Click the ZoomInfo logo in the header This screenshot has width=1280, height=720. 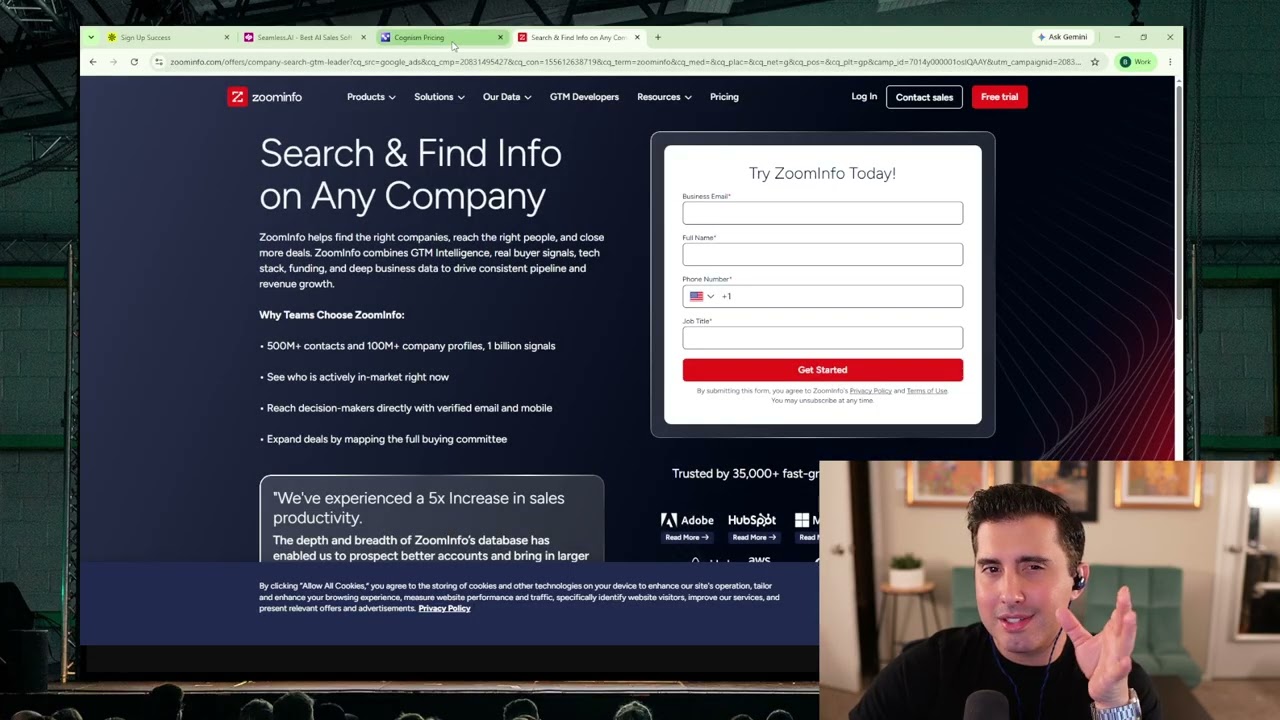[265, 97]
